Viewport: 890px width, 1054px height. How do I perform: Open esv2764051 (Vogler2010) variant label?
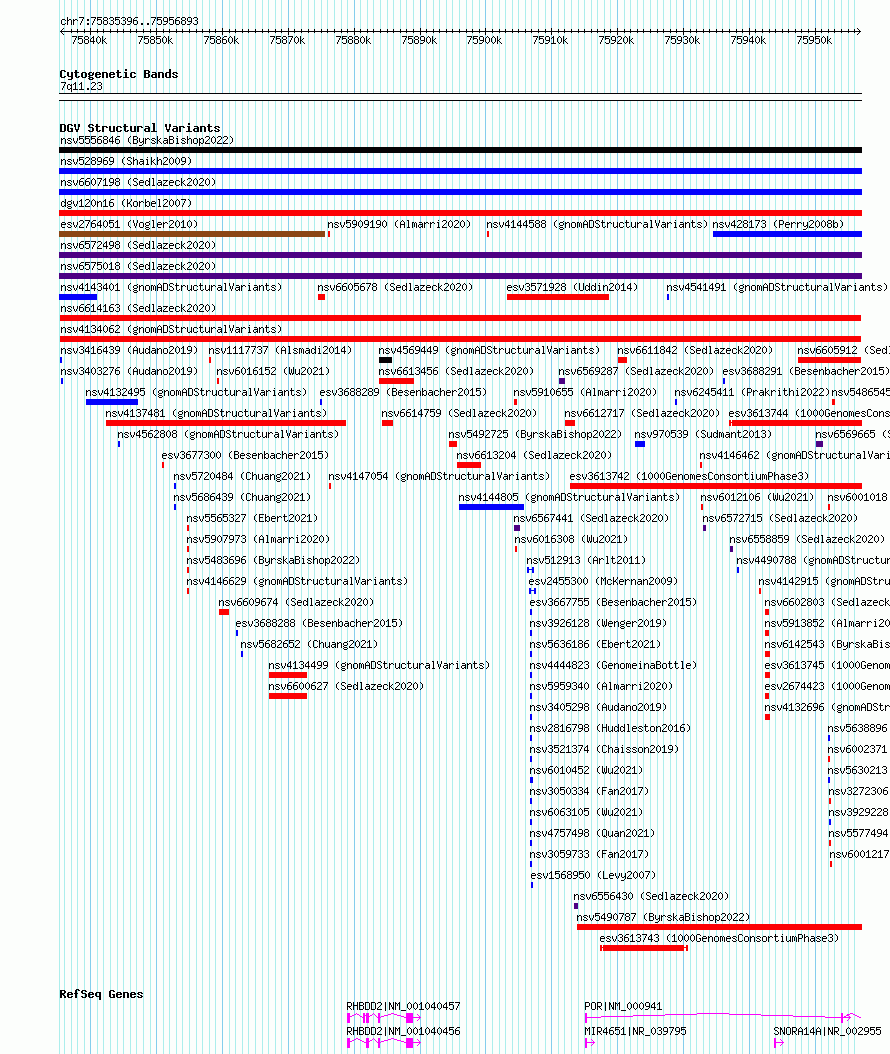coord(129,225)
